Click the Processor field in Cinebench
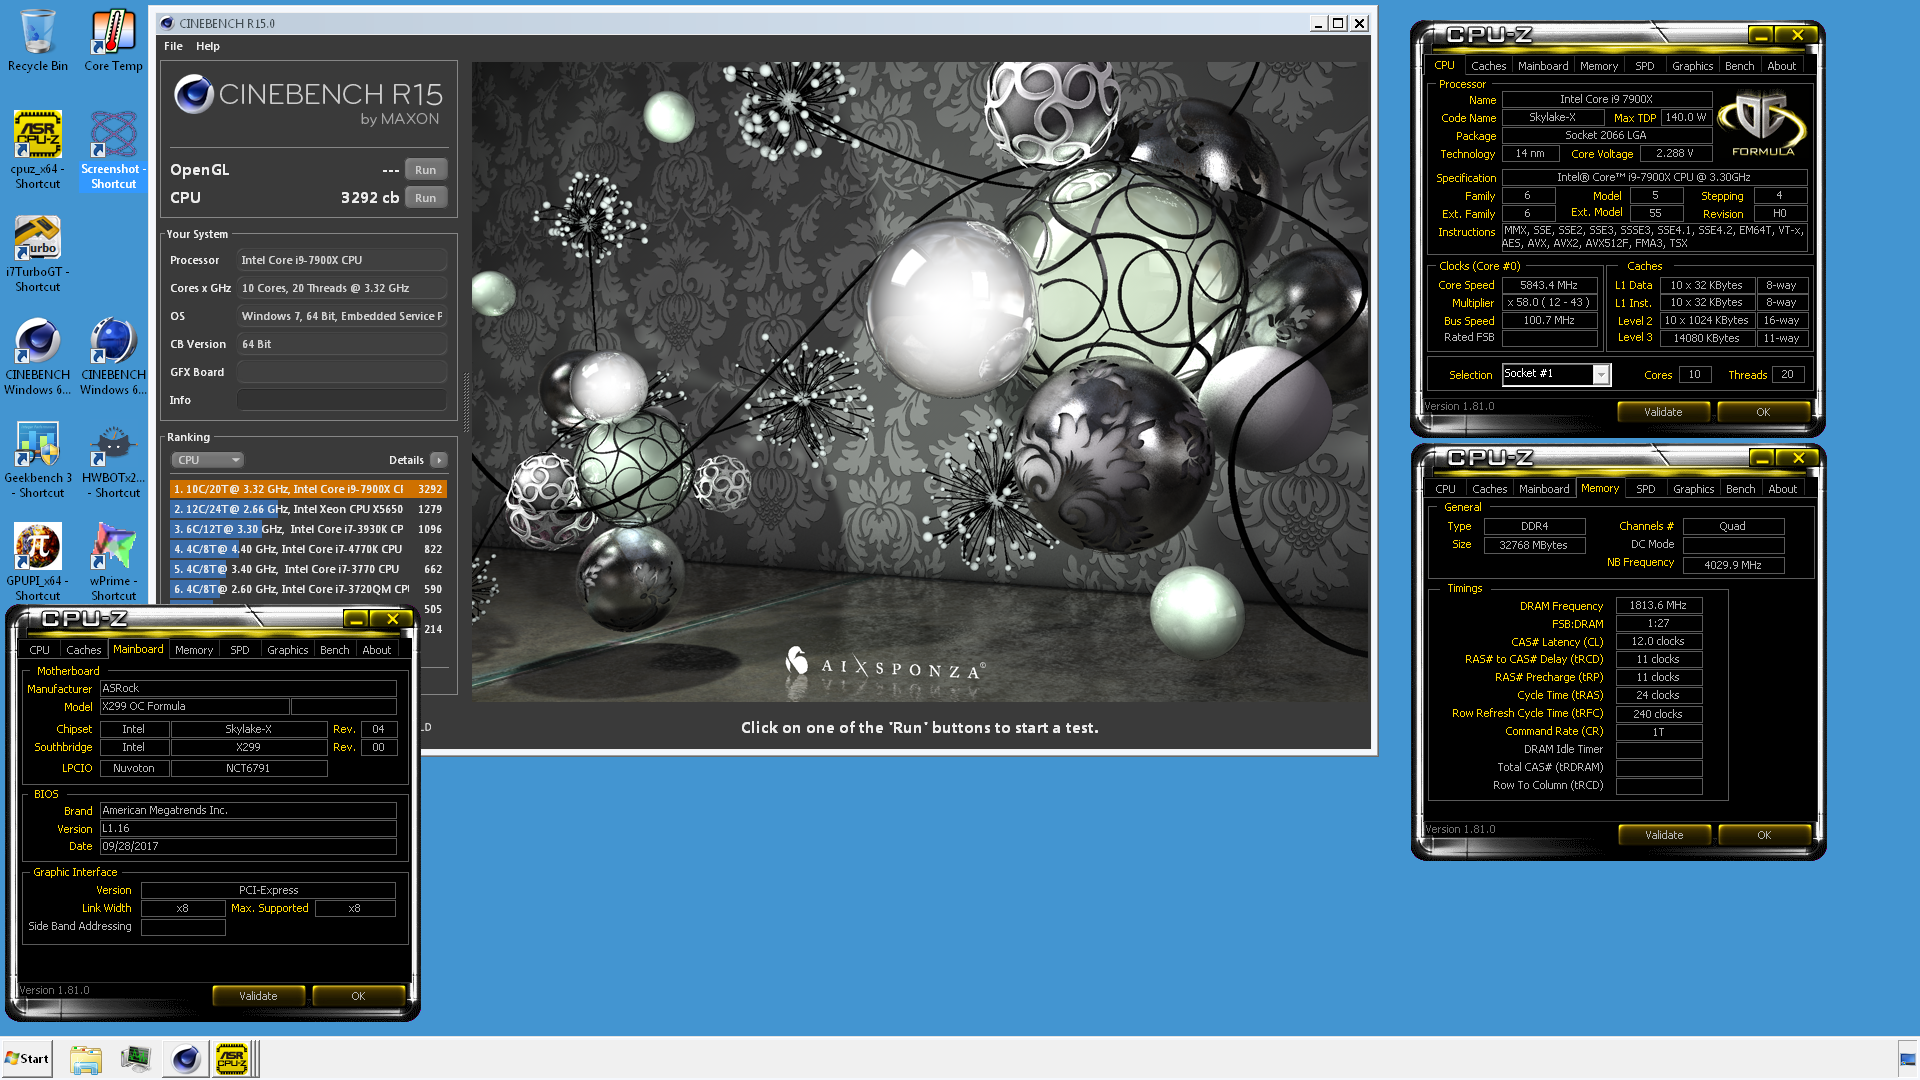Screen dimensions: 1920x1080 tap(342, 260)
